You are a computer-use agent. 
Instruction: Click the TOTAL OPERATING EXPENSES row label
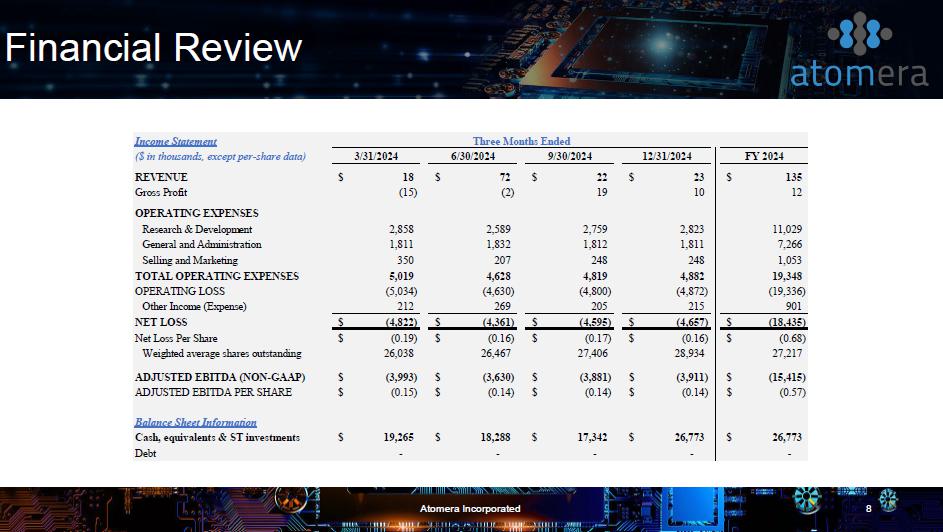[217, 276]
